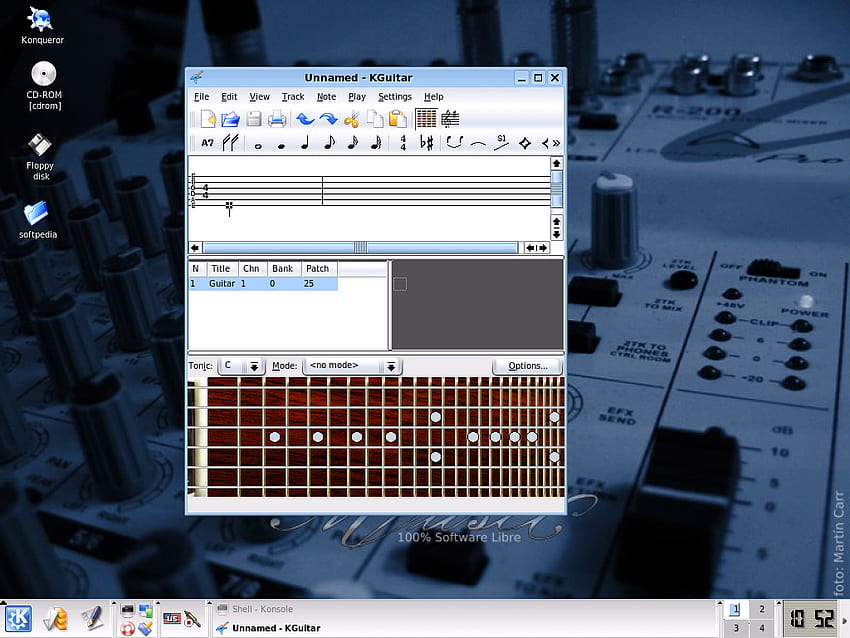Open the KDE K menu
This screenshot has width=850, height=638.
pyautogui.click(x=18, y=618)
